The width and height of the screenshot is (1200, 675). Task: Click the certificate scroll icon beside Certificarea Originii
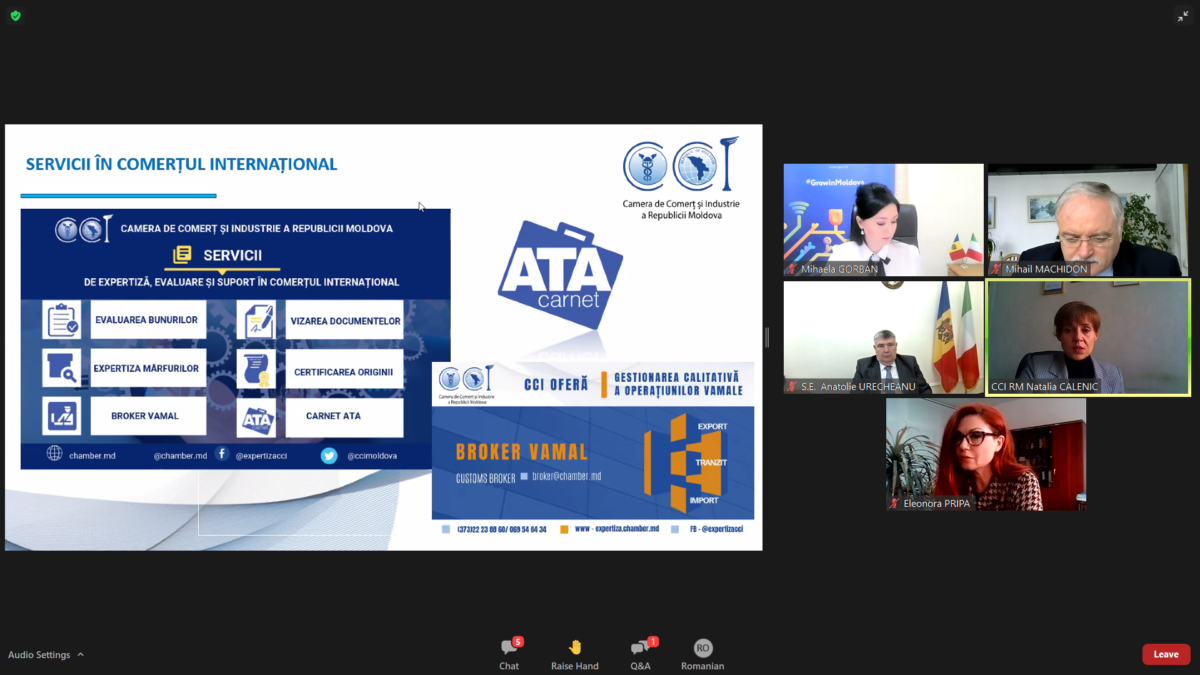[256, 368]
